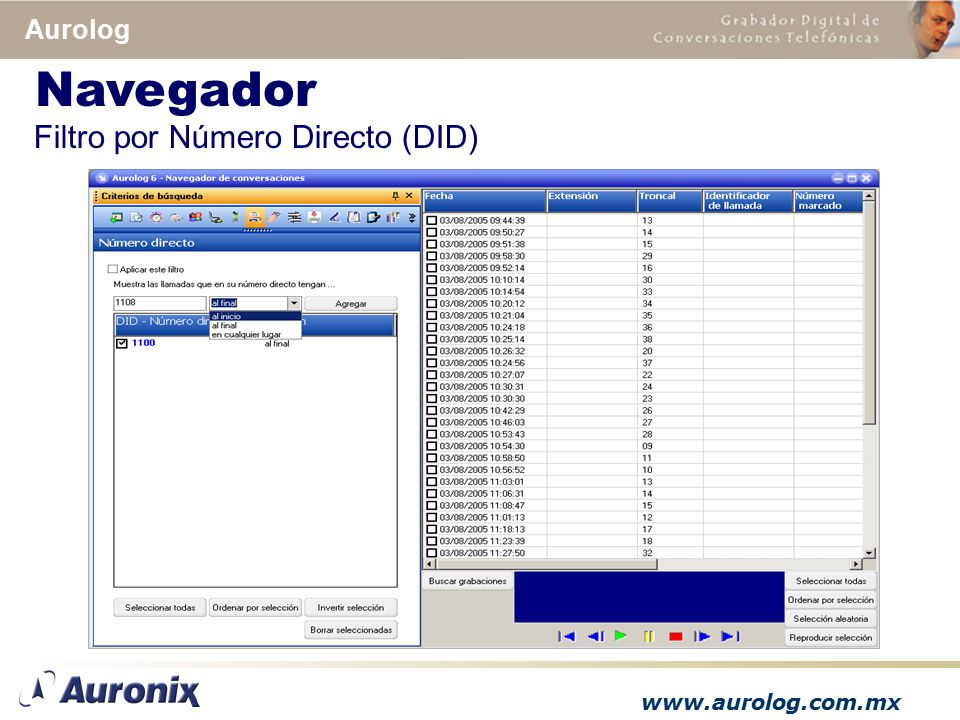Image resolution: width=960 pixels, height=720 pixels.
Task: Pause playback with the yellow bars button
Action: (x=649, y=637)
